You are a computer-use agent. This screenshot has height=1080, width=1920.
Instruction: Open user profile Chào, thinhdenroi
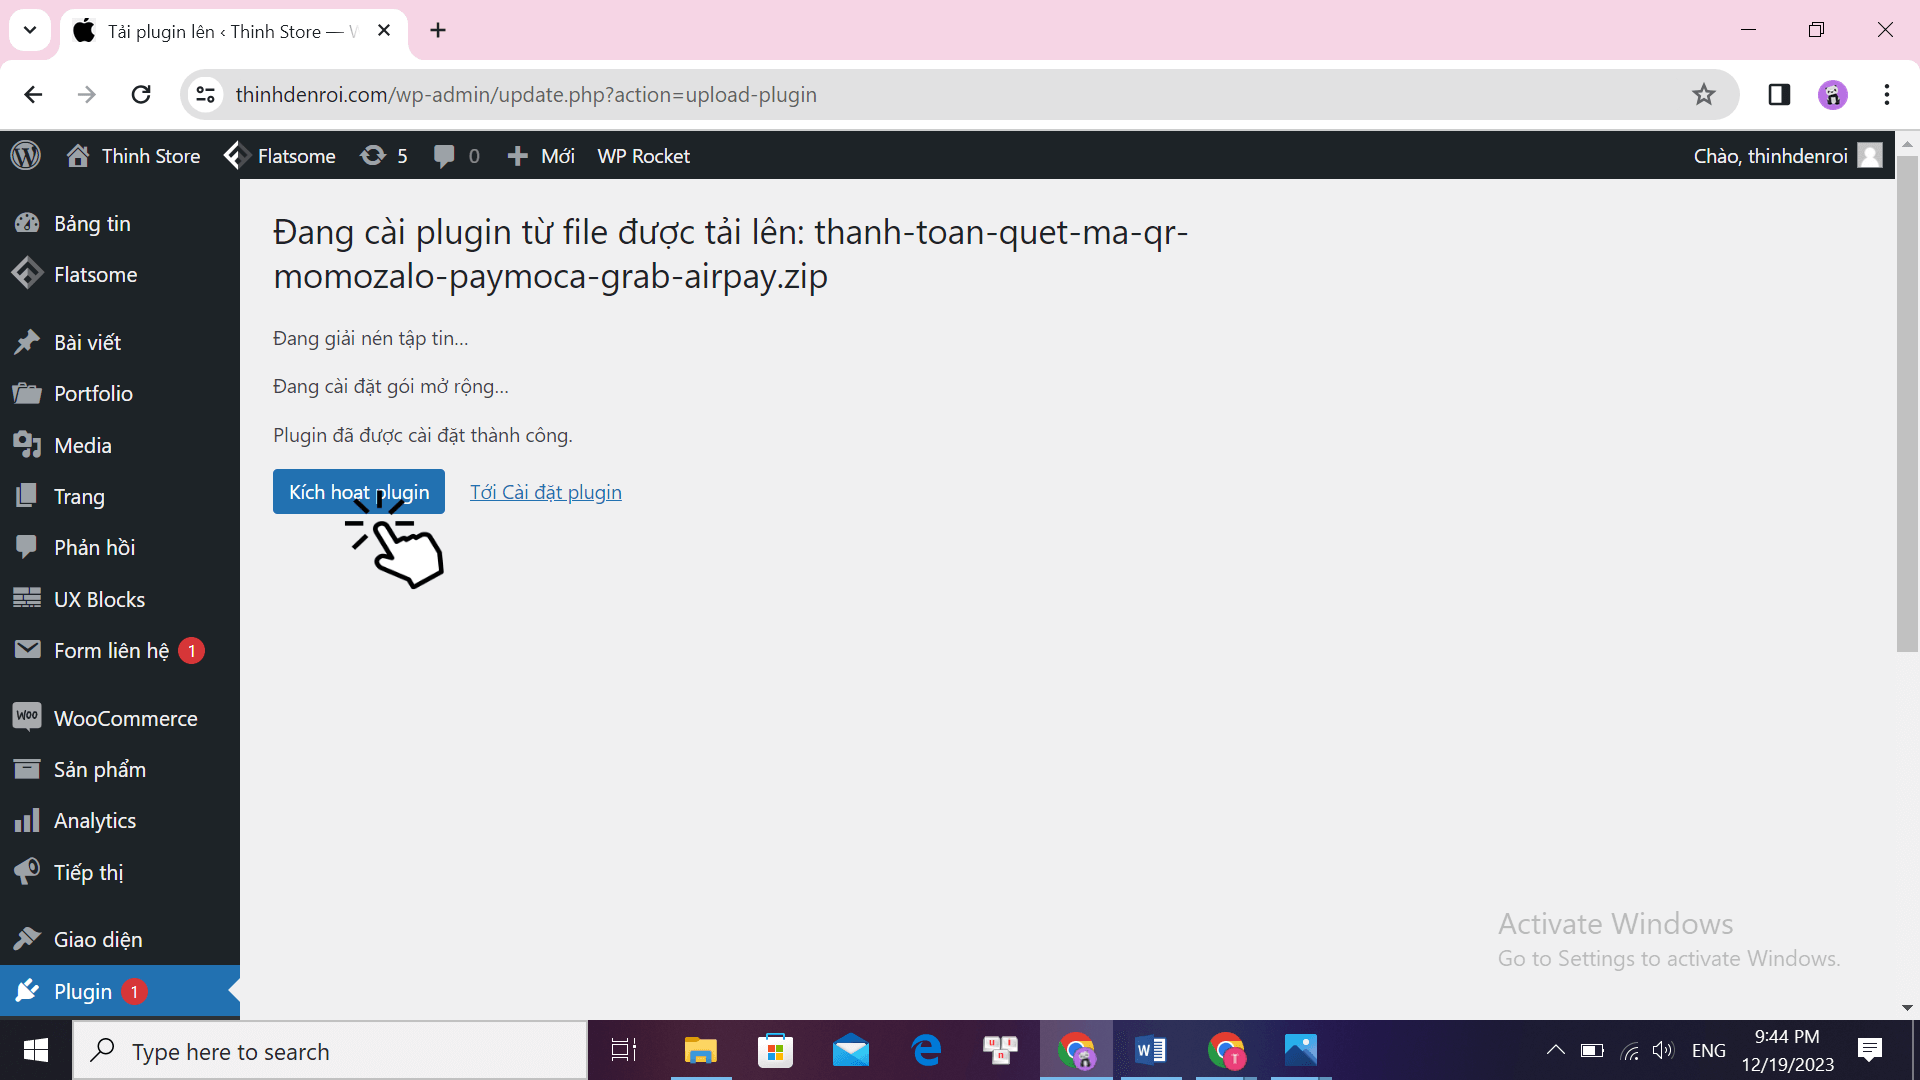1787,156
